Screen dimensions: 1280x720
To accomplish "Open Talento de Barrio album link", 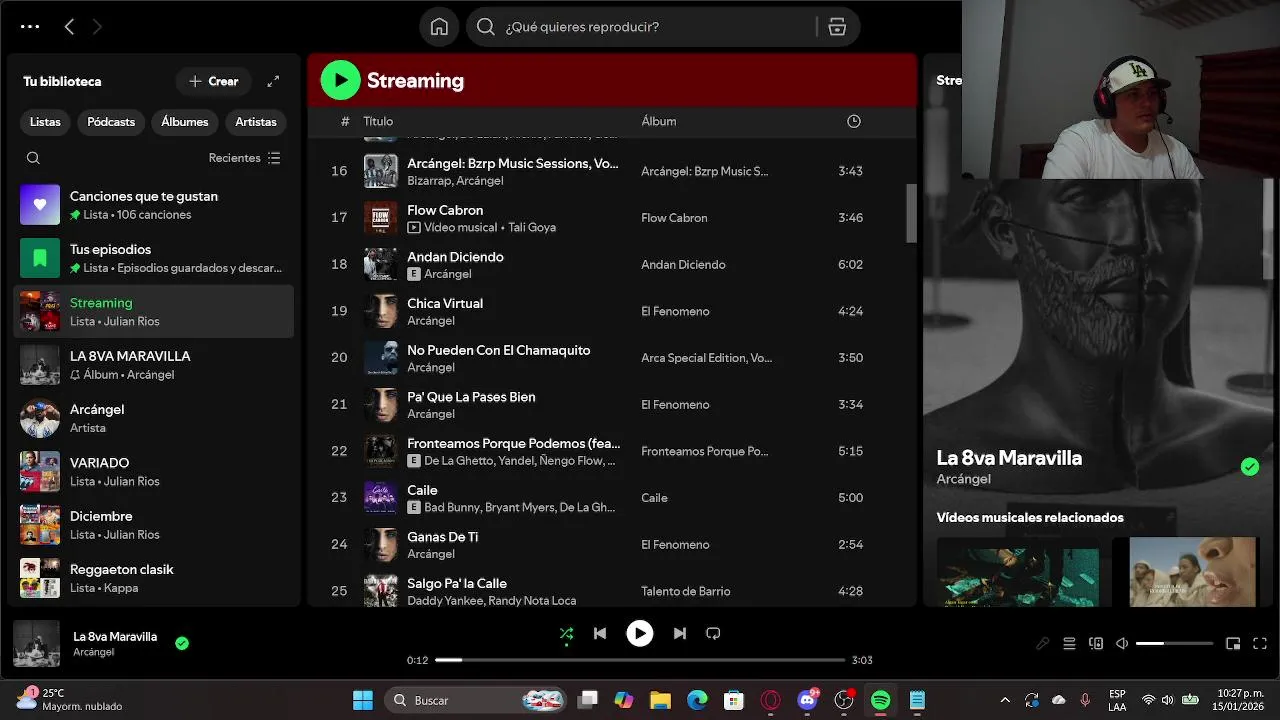I will click(685, 591).
